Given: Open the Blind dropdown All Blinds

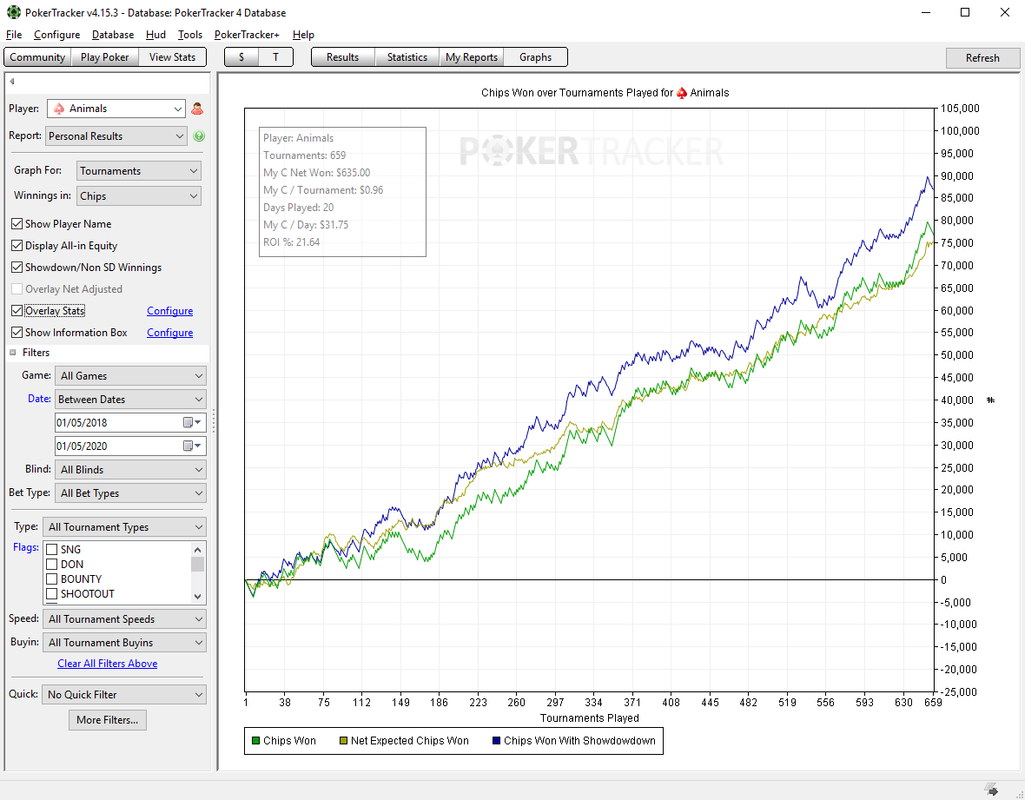Looking at the screenshot, I should click(131, 470).
